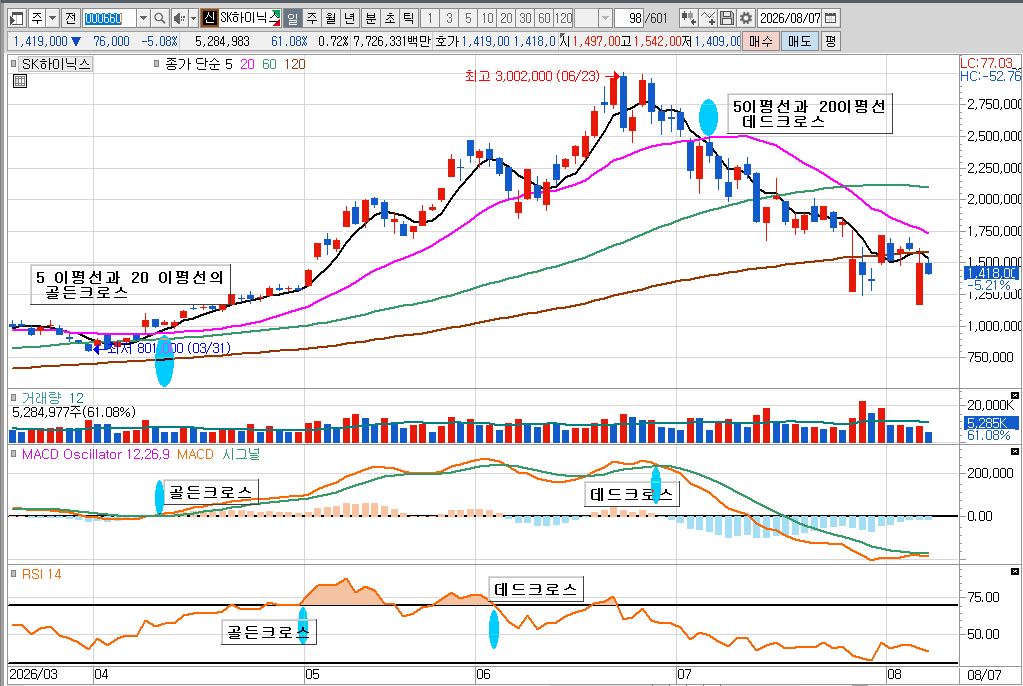Click the SK하이닉스 chart legend label

click(56, 64)
